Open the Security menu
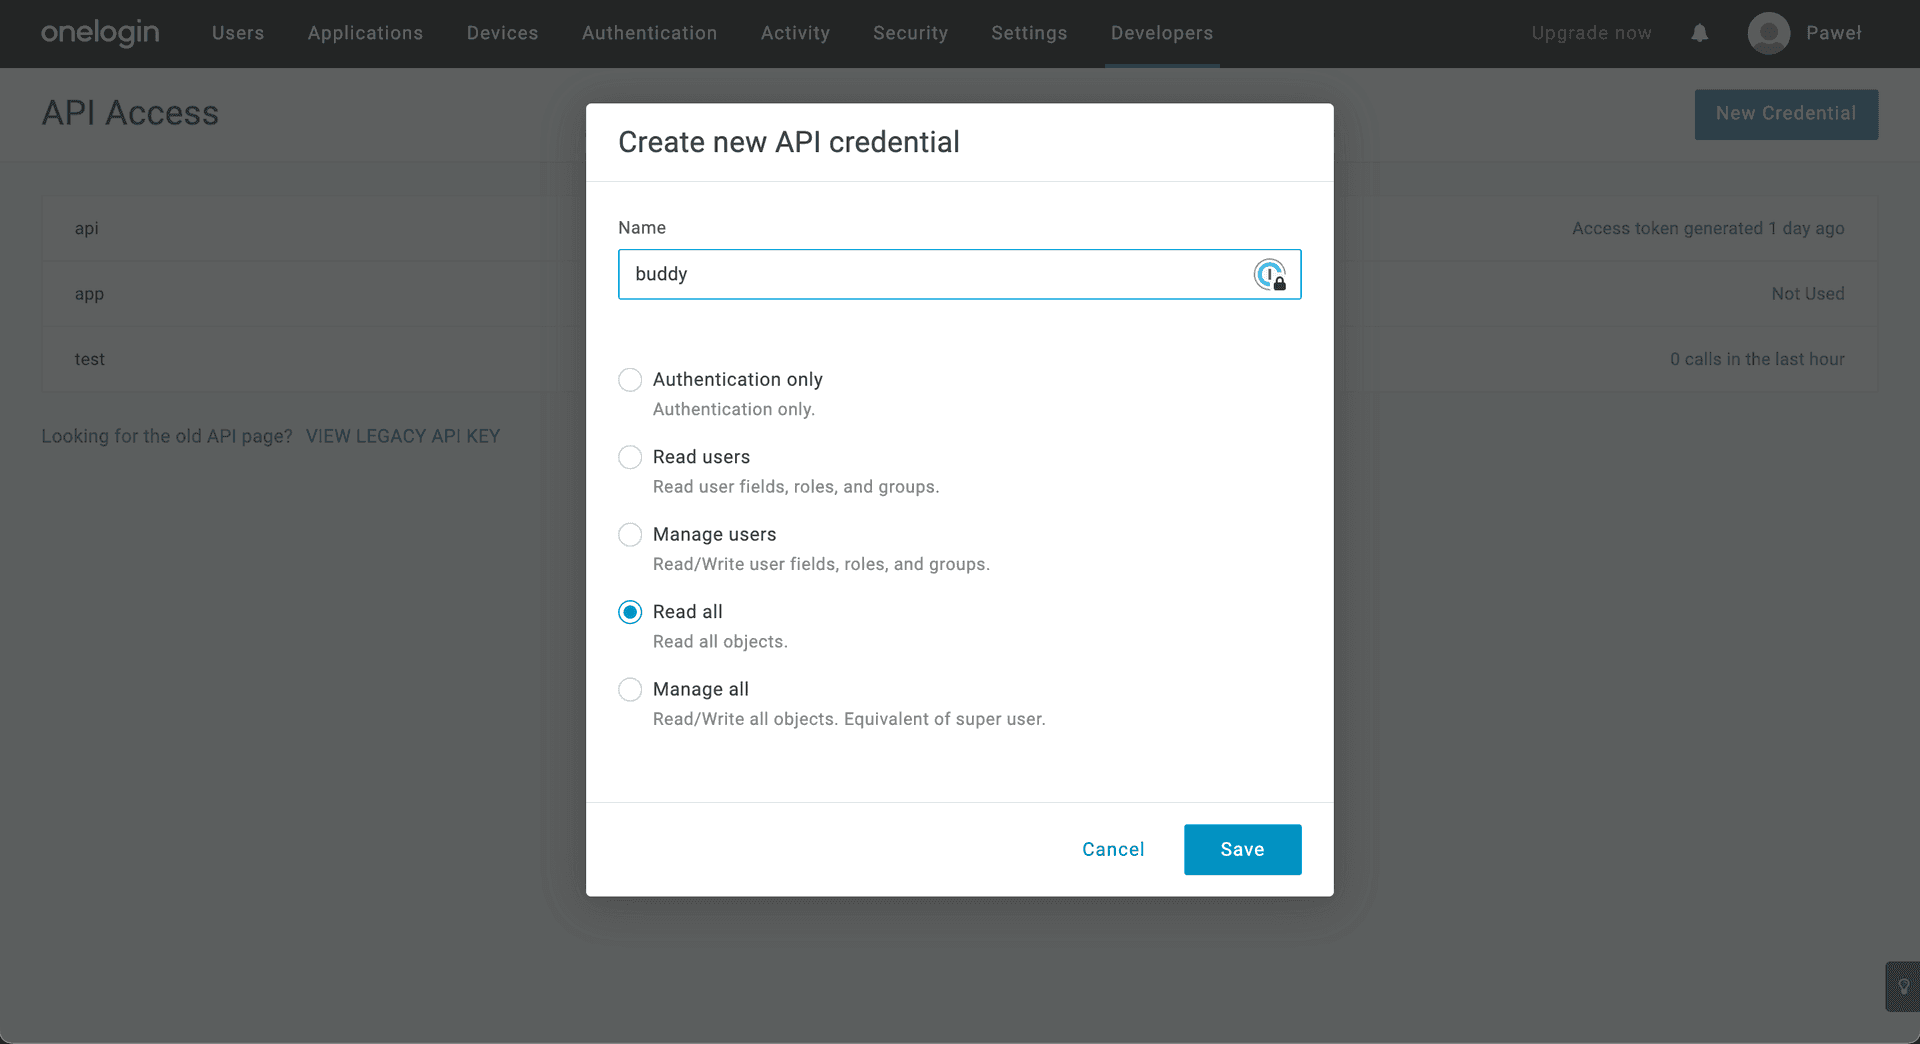Screen dimensions: 1920x1044 point(910,33)
